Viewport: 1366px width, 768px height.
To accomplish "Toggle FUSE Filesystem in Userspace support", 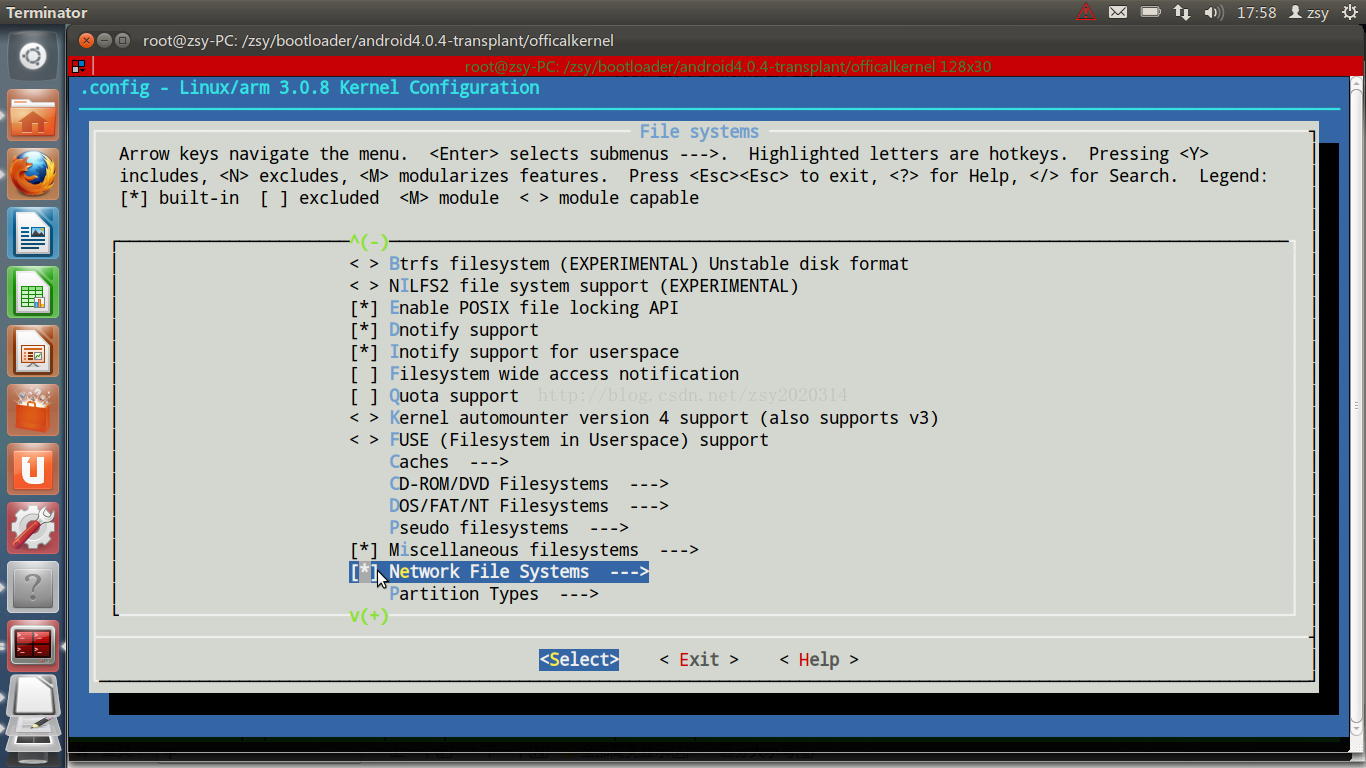I will (x=364, y=440).
